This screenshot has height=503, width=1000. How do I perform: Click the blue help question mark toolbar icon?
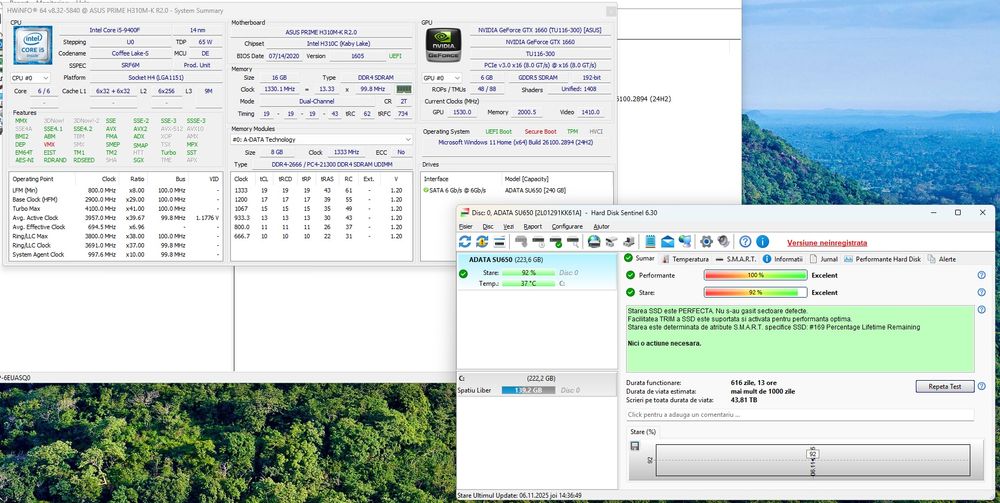click(745, 242)
